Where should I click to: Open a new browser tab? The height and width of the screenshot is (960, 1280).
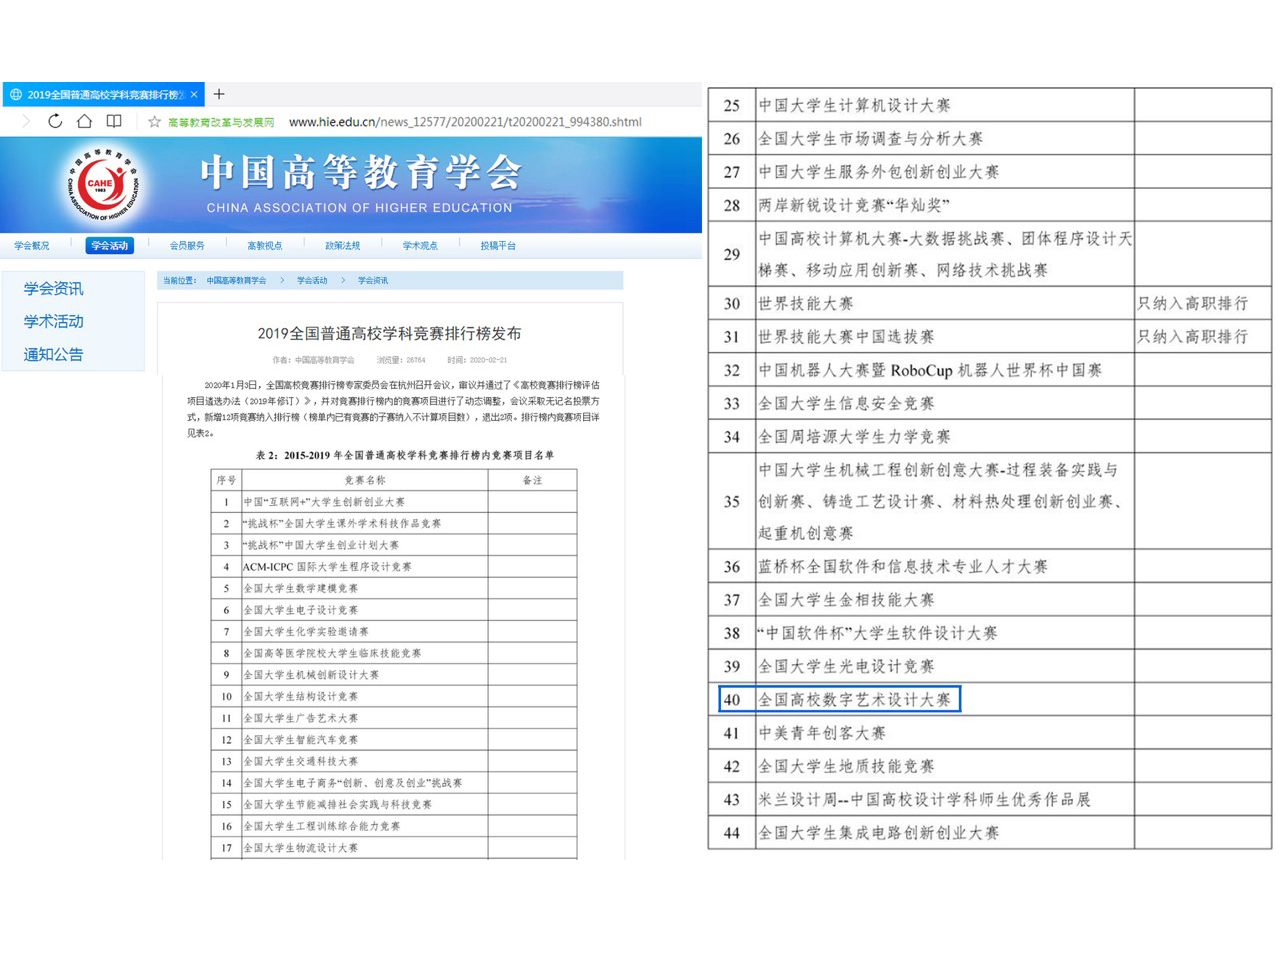(x=219, y=93)
